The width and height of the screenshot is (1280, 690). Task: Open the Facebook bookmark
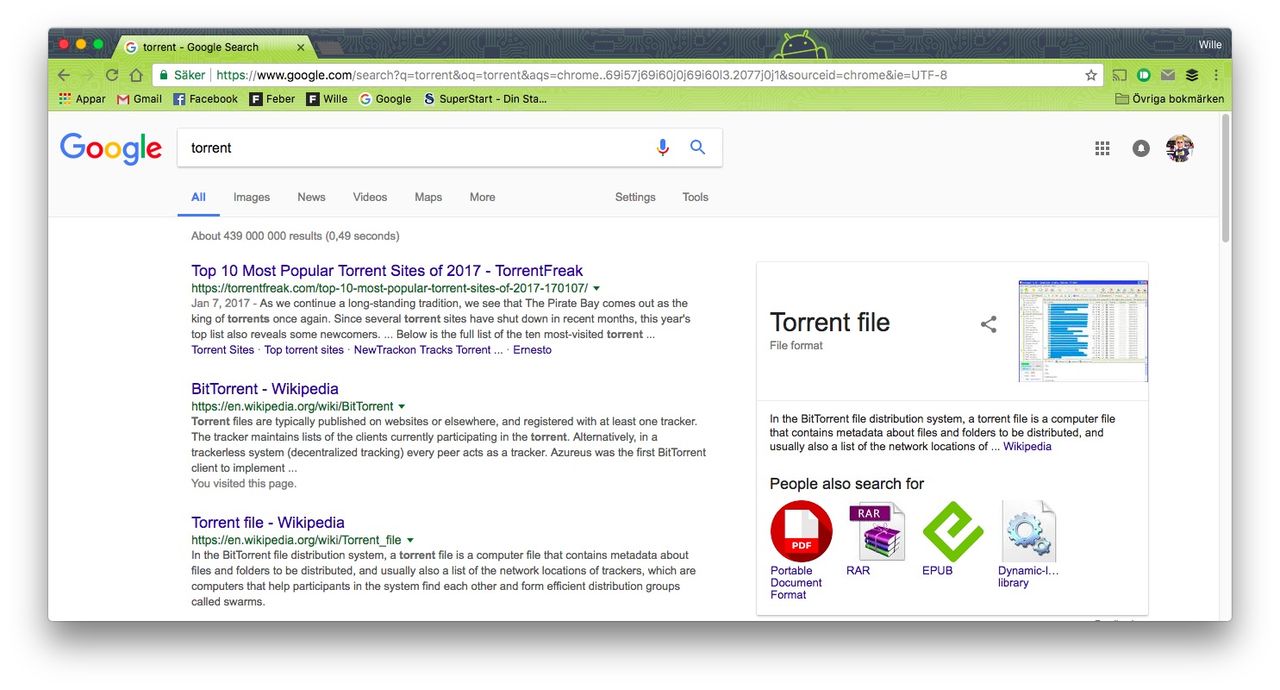coord(205,99)
